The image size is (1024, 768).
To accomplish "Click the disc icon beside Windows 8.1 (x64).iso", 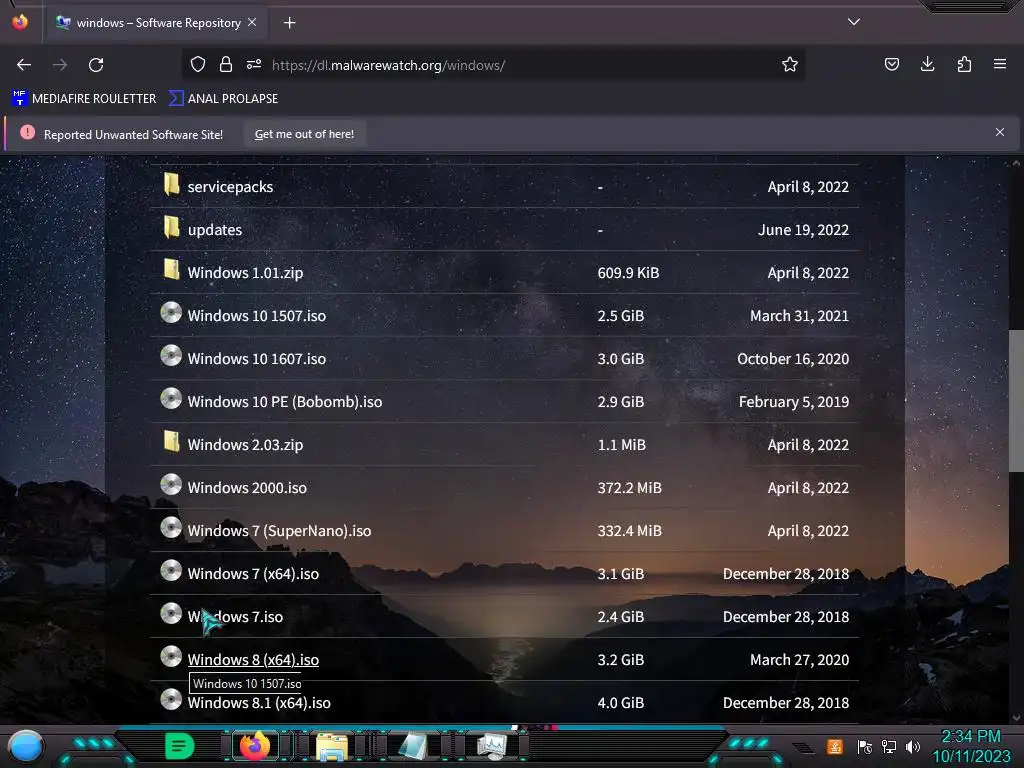I will click(171, 700).
